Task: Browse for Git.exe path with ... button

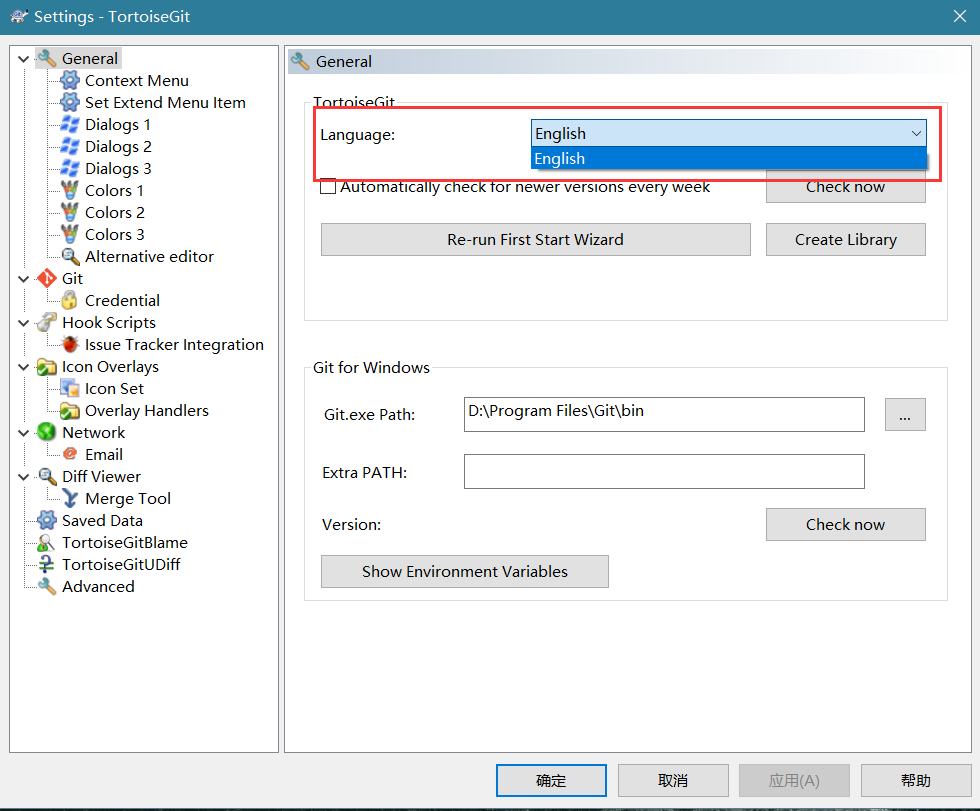Action: point(905,414)
